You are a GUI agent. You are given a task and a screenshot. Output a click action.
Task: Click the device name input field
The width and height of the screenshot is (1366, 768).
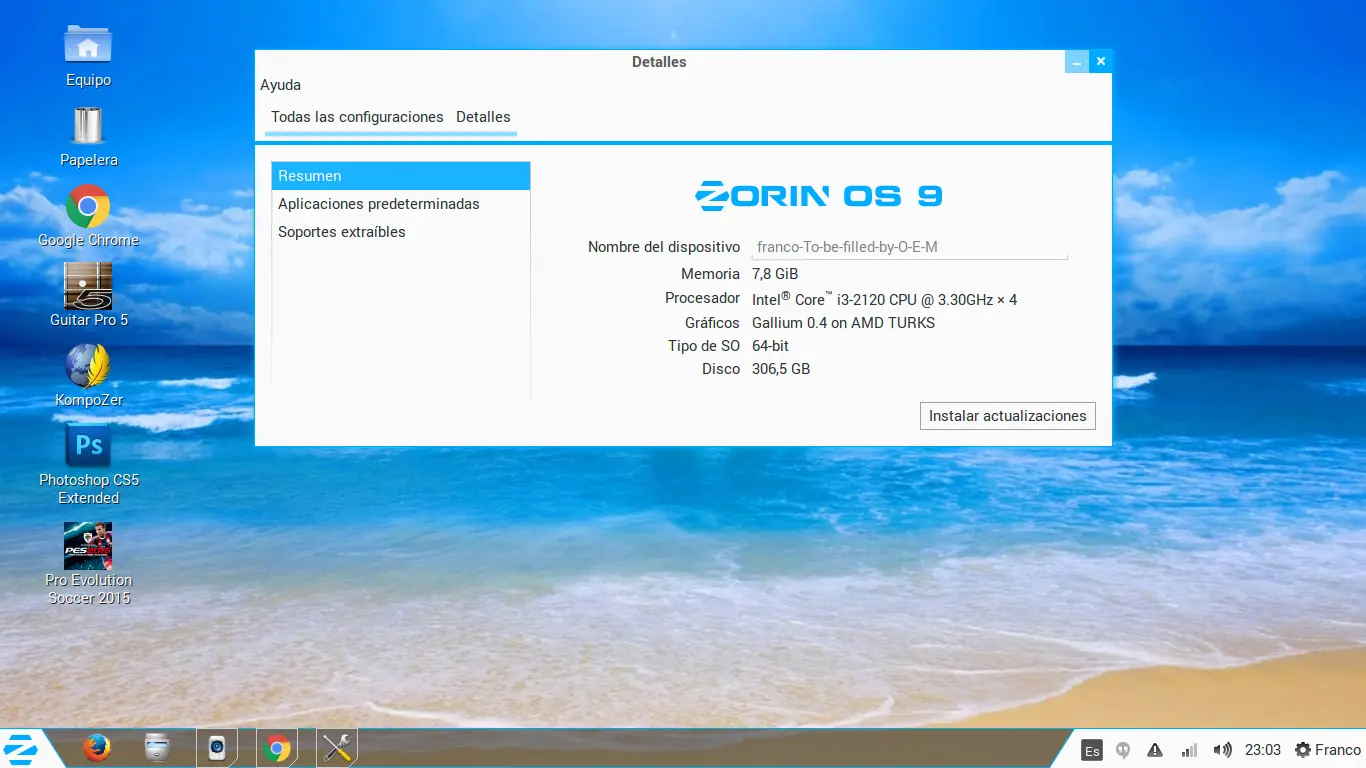point(910,247)
